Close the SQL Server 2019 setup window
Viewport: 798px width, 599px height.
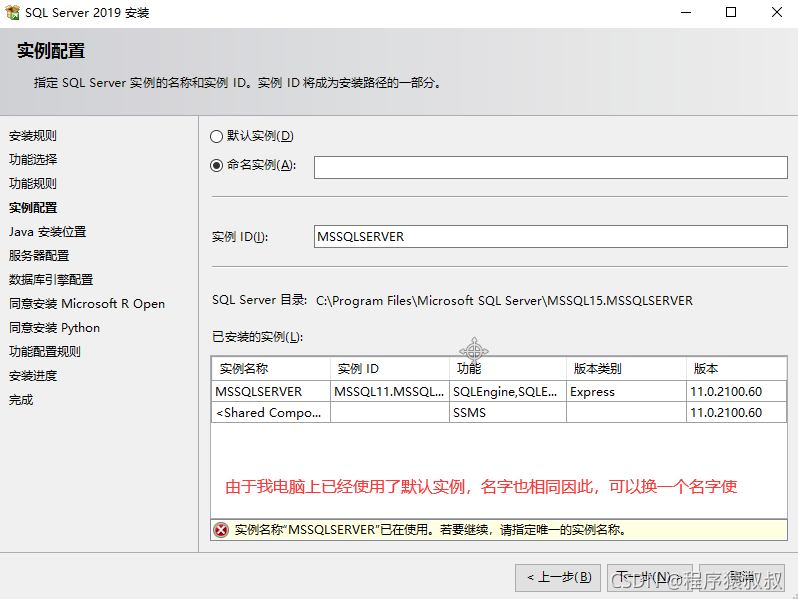click(777, 12)
